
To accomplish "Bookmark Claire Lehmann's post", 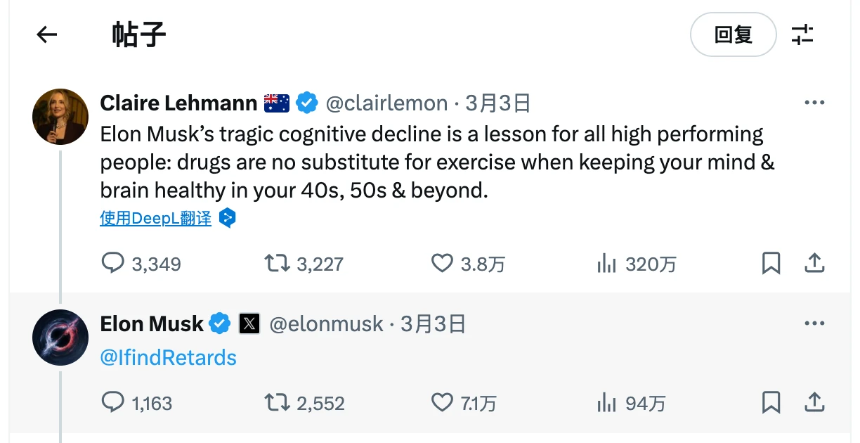I will click(771, 263).
